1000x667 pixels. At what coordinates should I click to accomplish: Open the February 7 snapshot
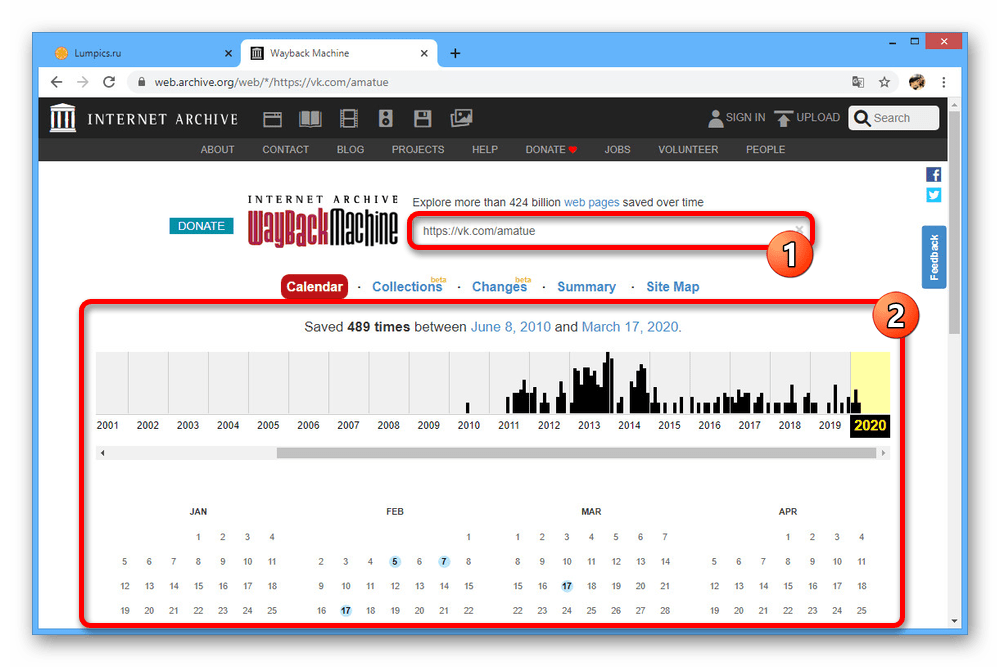point(444,562)
